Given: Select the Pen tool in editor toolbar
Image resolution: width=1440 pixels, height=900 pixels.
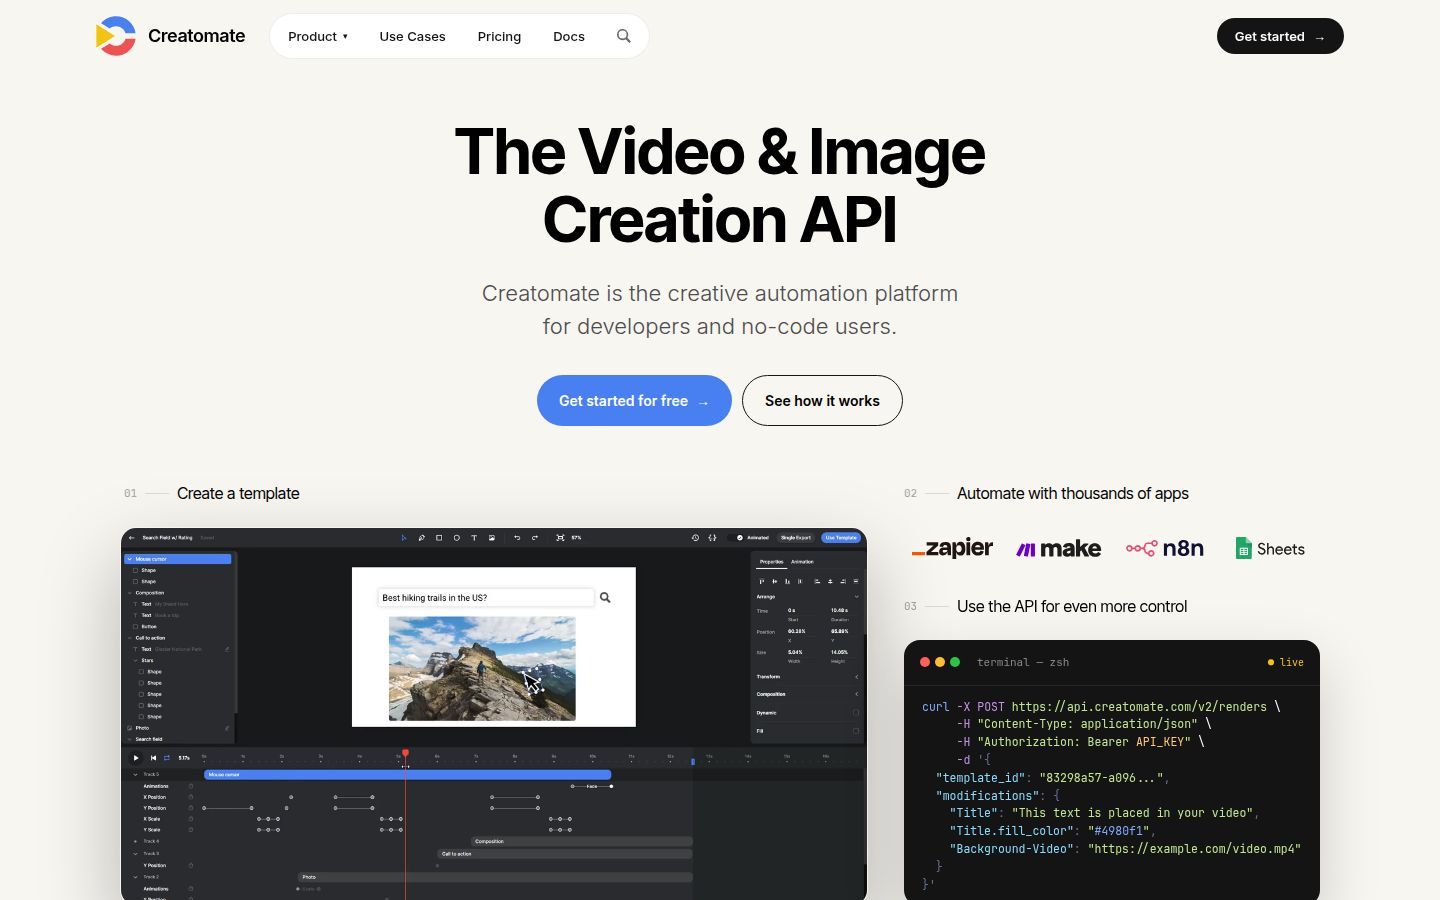Looking at the screenshot, I should [422, 538].
